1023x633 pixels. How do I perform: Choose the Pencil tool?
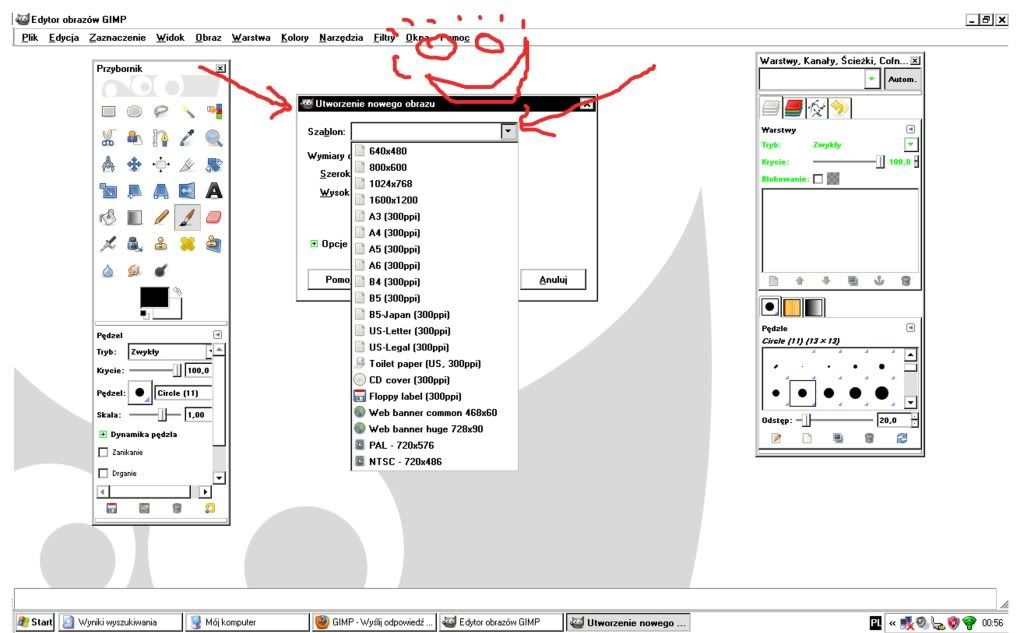tap(160, 216)
